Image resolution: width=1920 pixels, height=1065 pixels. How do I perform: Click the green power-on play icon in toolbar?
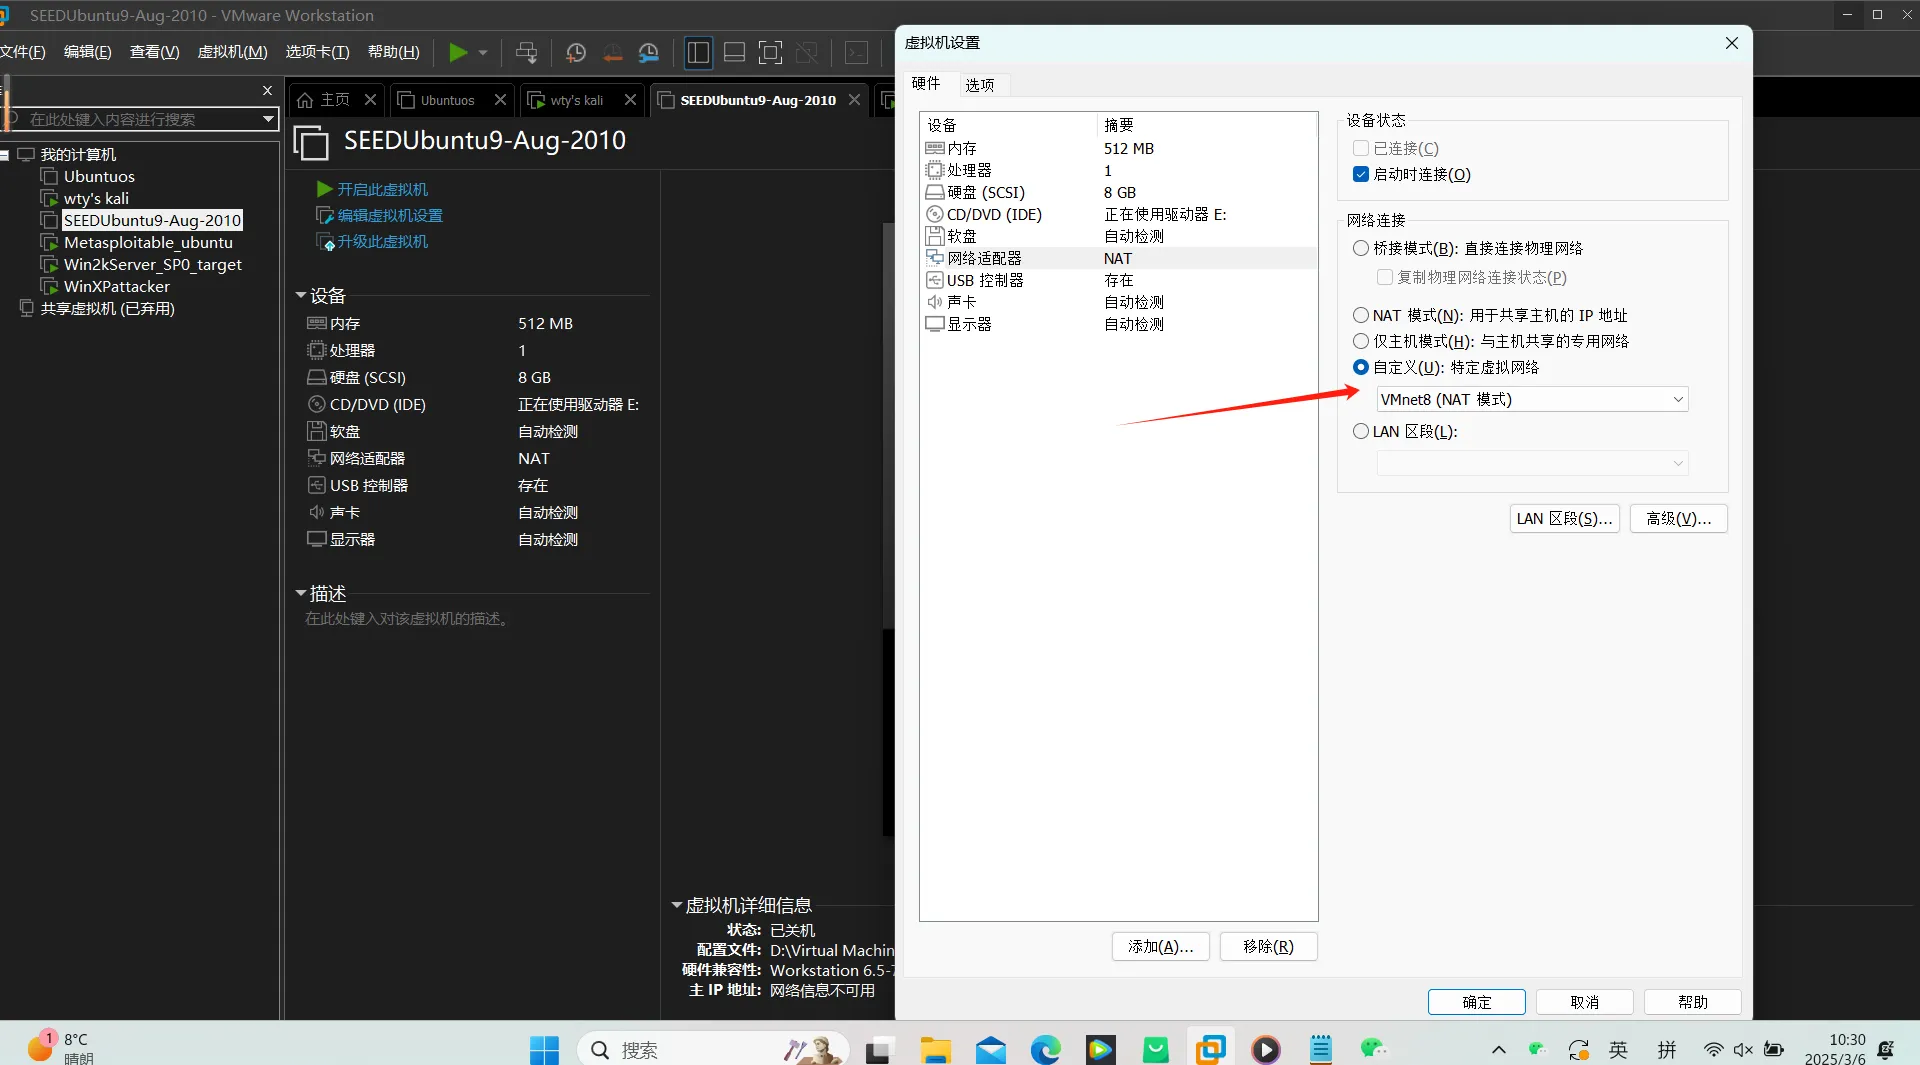[x=458, y=52]
